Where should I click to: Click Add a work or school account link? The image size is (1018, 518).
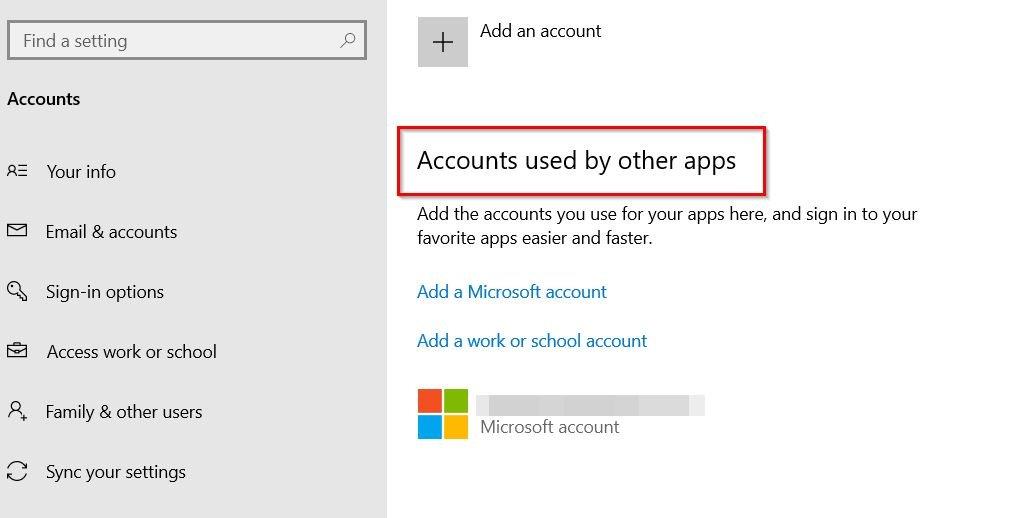(x=532, y=341)
